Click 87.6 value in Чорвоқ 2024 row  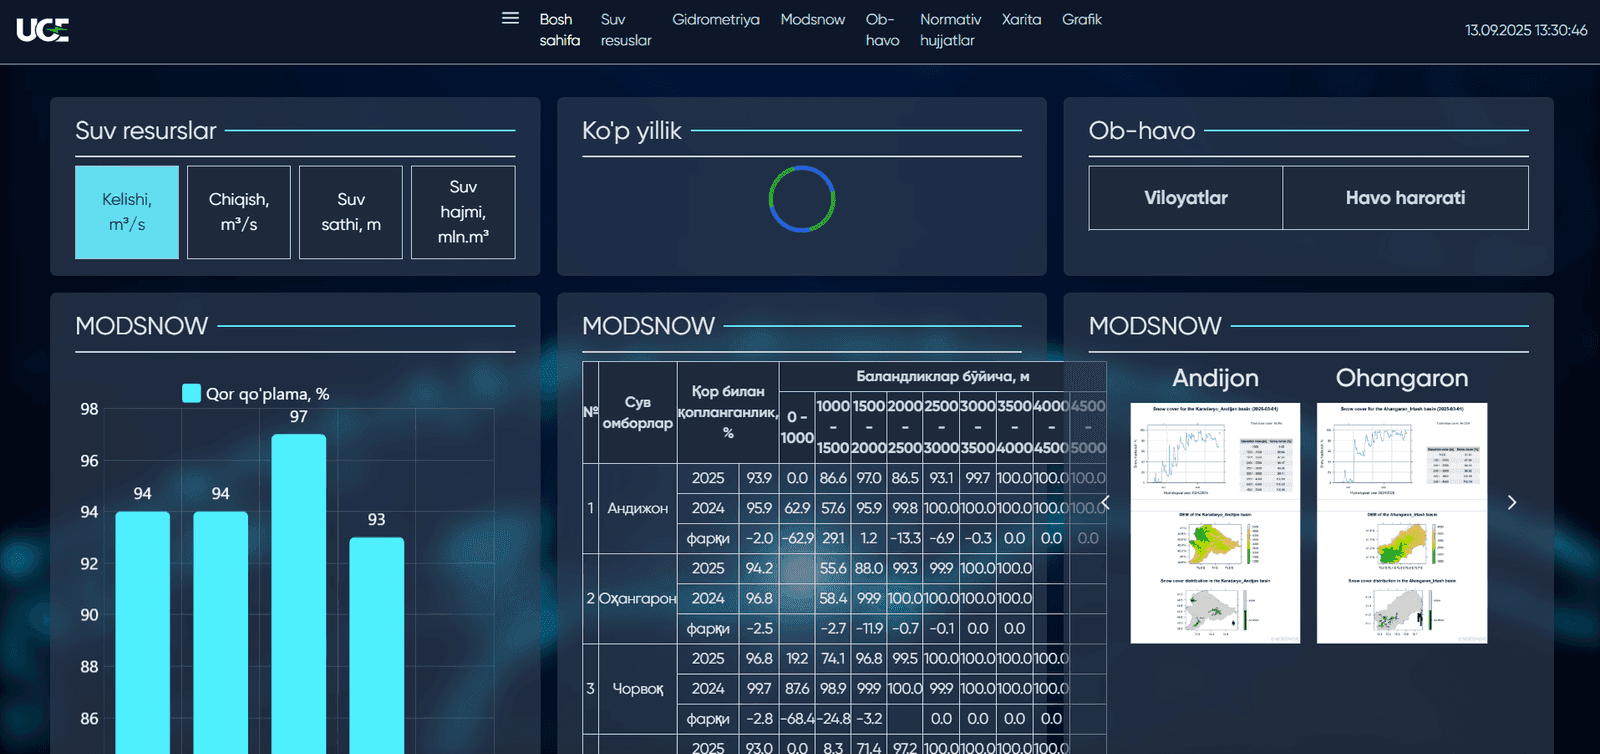797,689
